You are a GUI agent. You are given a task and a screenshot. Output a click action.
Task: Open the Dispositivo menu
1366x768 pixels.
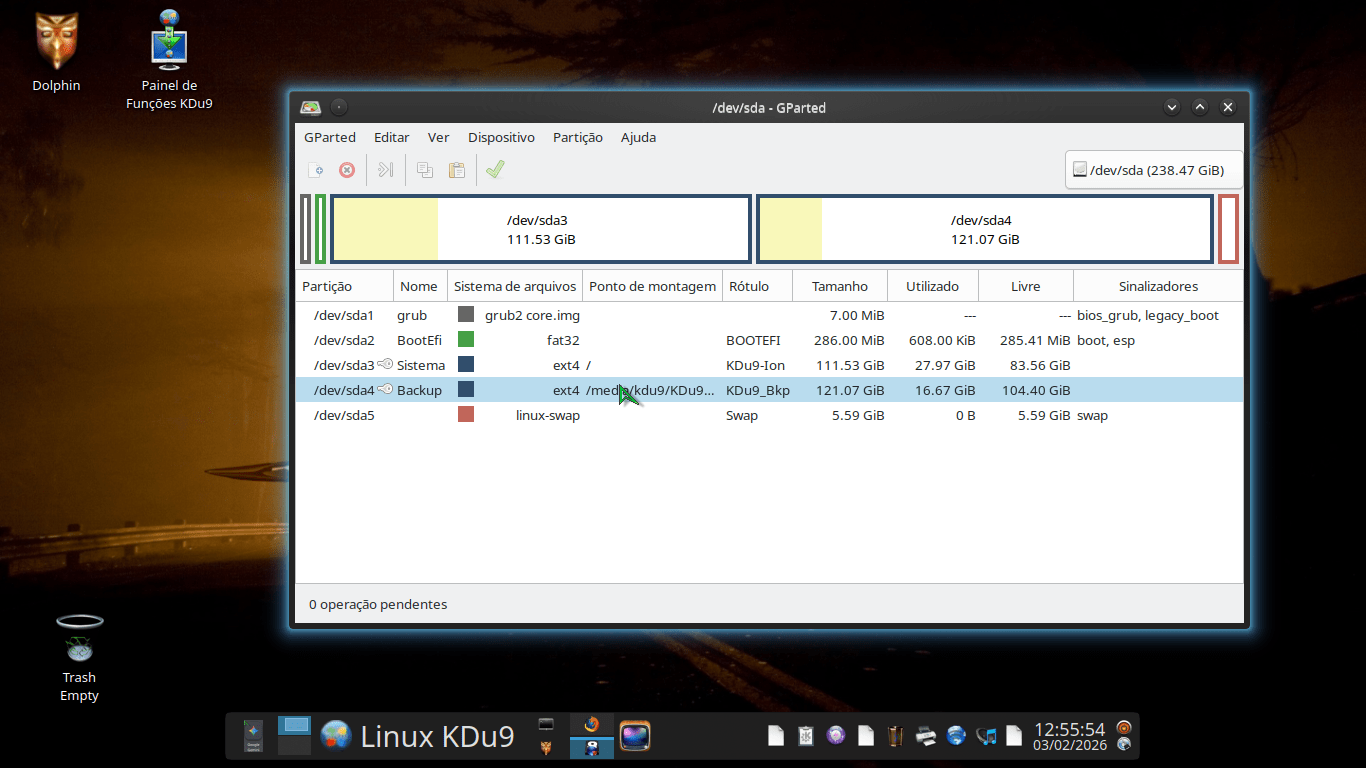501,137
